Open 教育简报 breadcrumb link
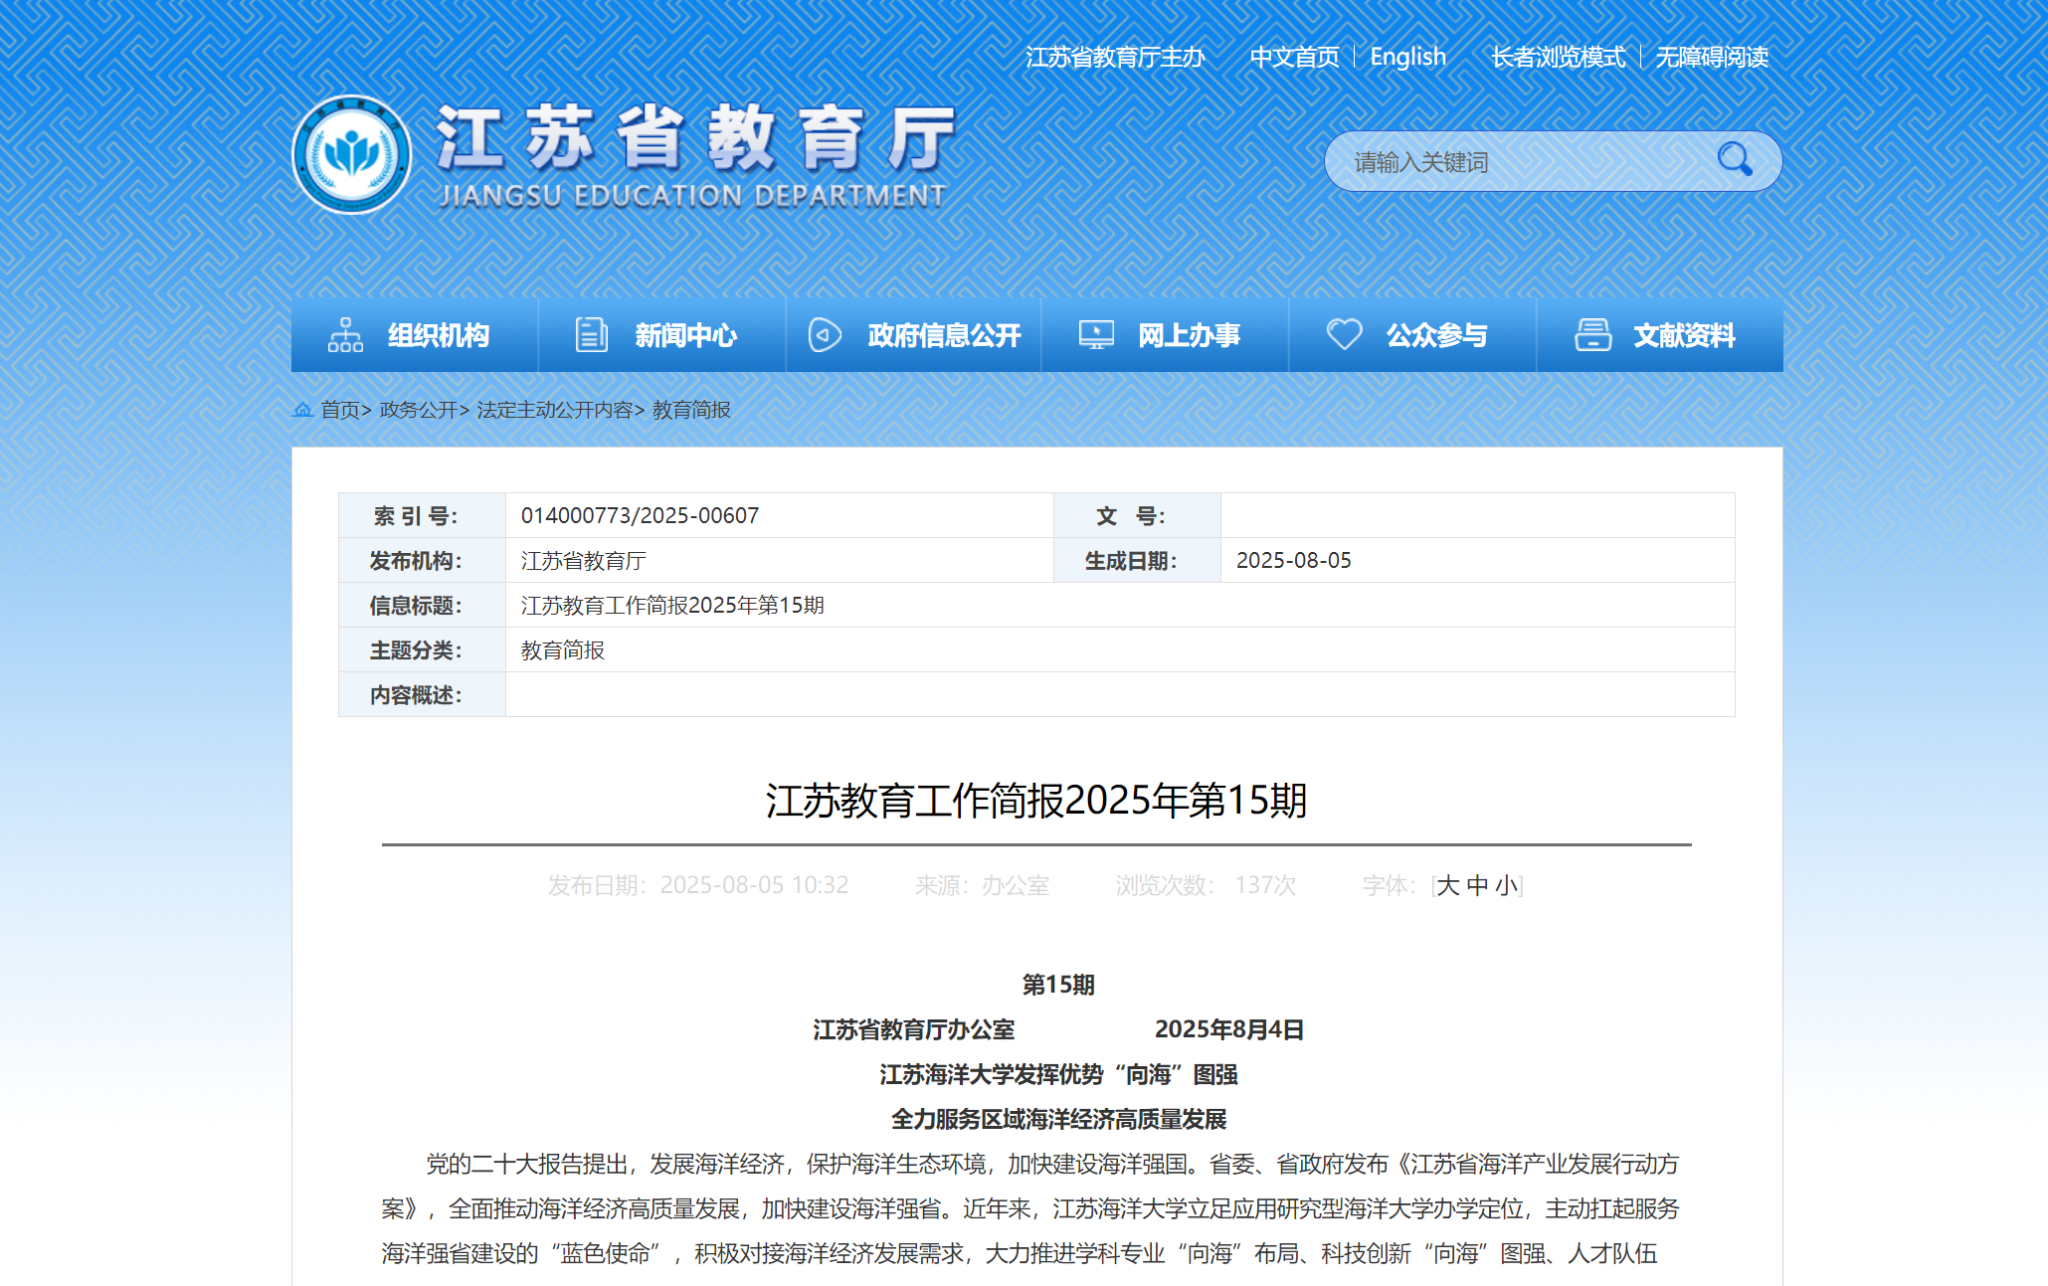 point(691,410)
